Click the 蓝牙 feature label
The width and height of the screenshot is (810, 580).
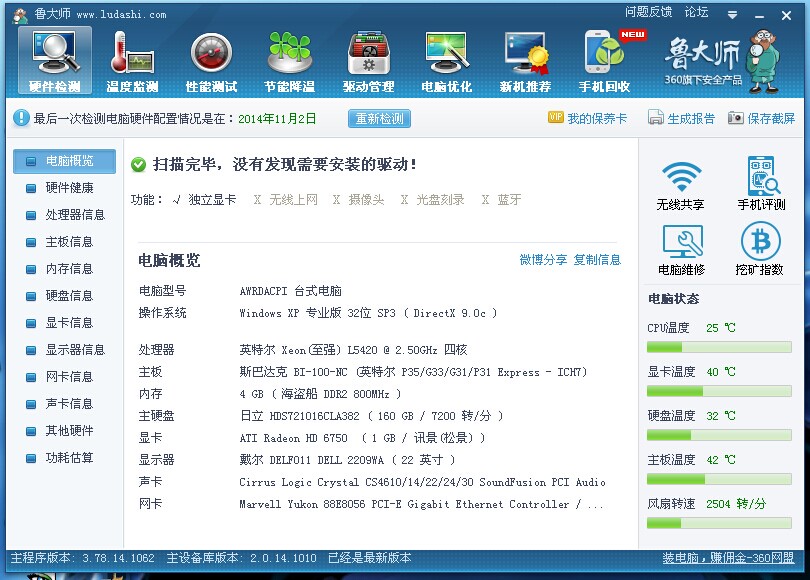pos(509,200)
